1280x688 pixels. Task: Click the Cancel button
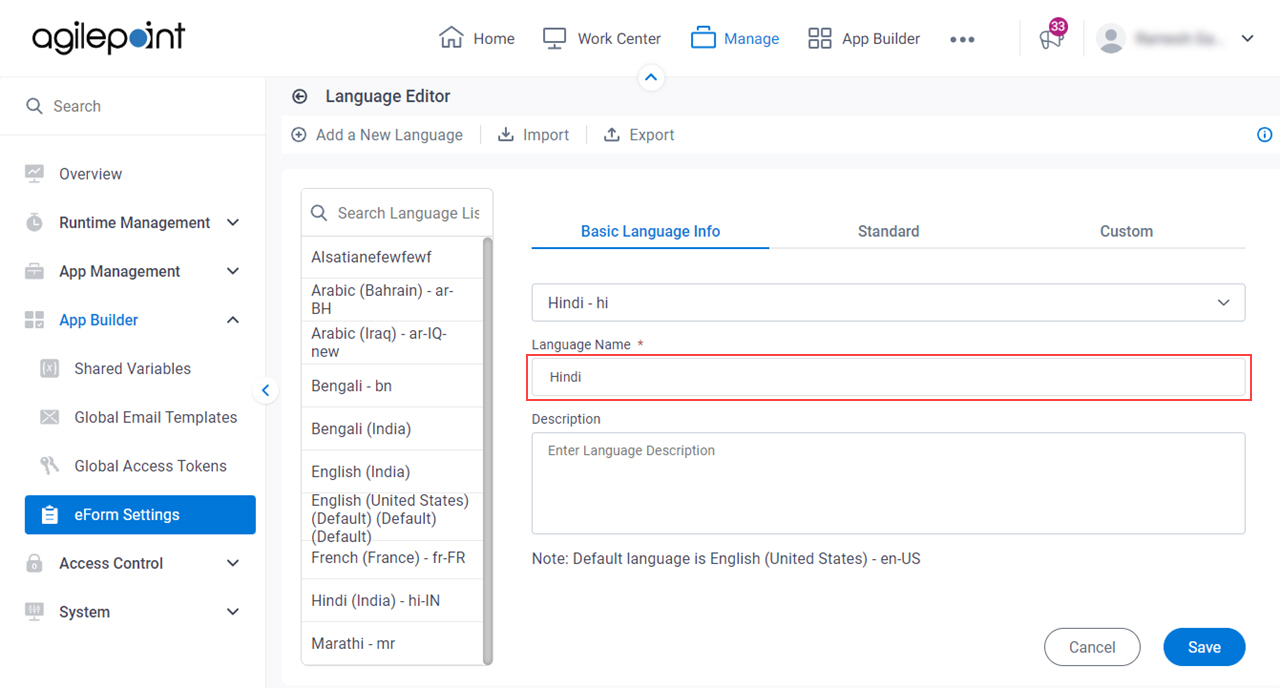1092,647
